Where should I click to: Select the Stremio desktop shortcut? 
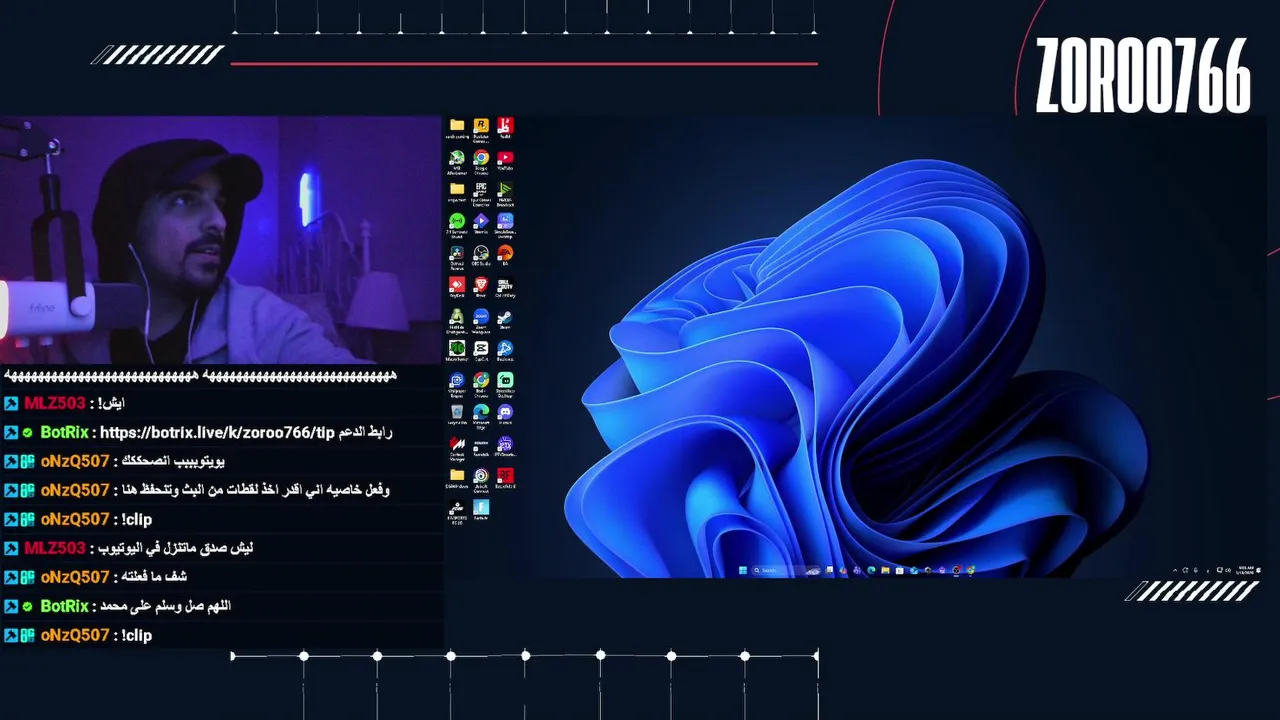pos(481,224)
